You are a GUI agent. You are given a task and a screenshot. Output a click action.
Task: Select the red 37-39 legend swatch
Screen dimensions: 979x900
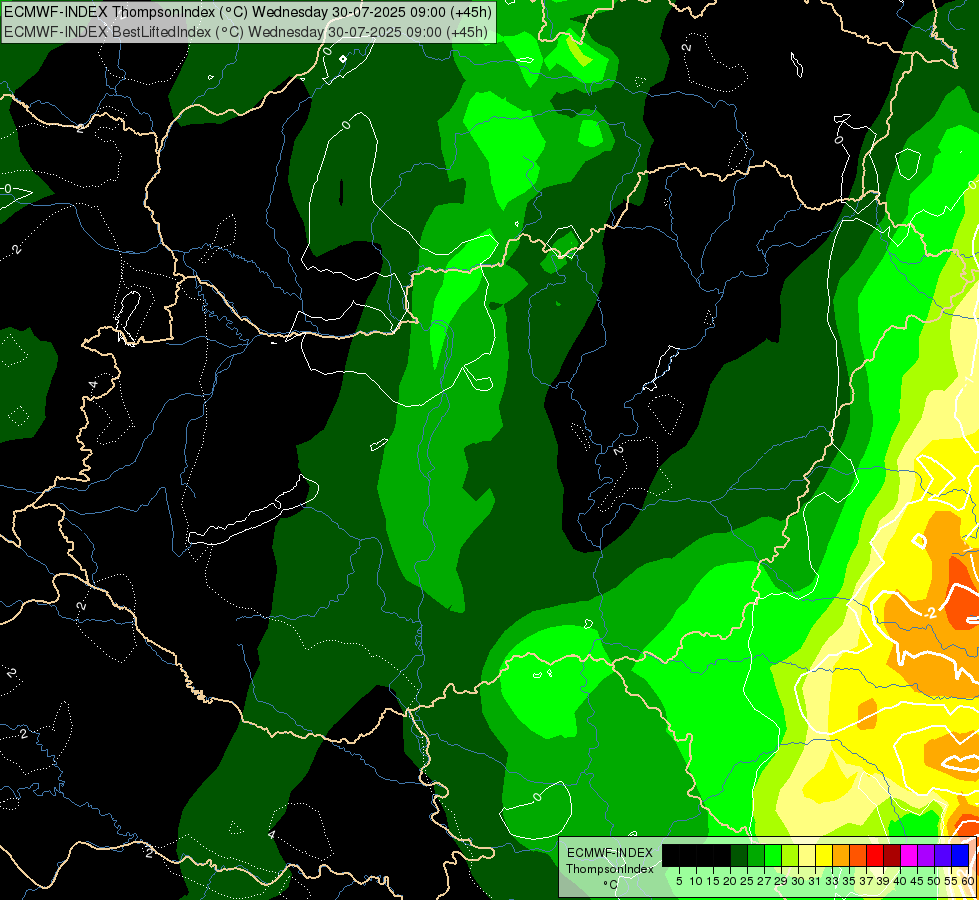(875, 855)
